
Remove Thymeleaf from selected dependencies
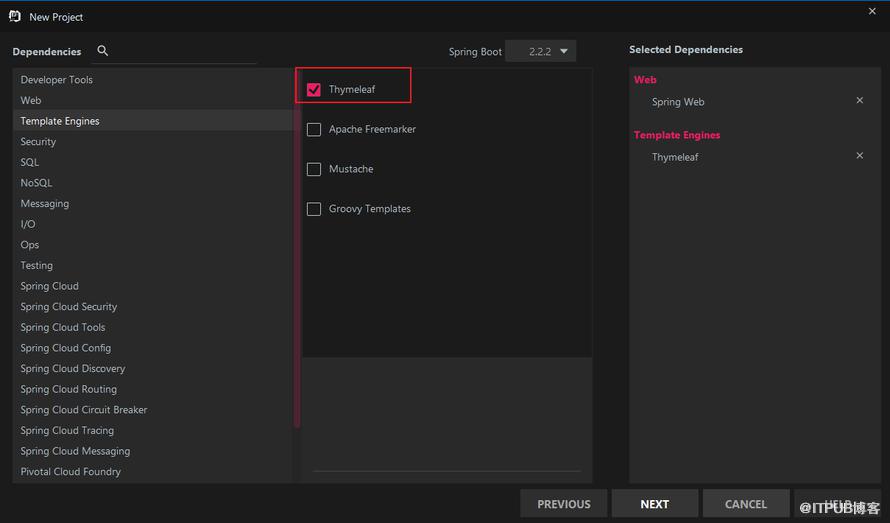pyautogui.click(x=859, y=156)
